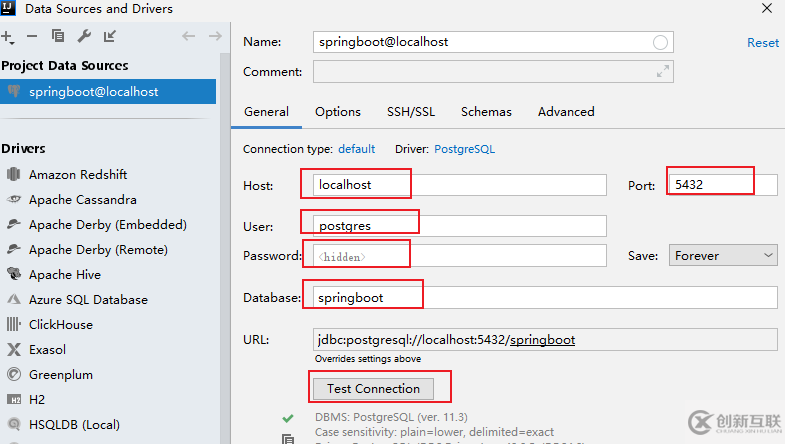
Task: Open driver settings wrench icon
Action: (x=84, y=36)
